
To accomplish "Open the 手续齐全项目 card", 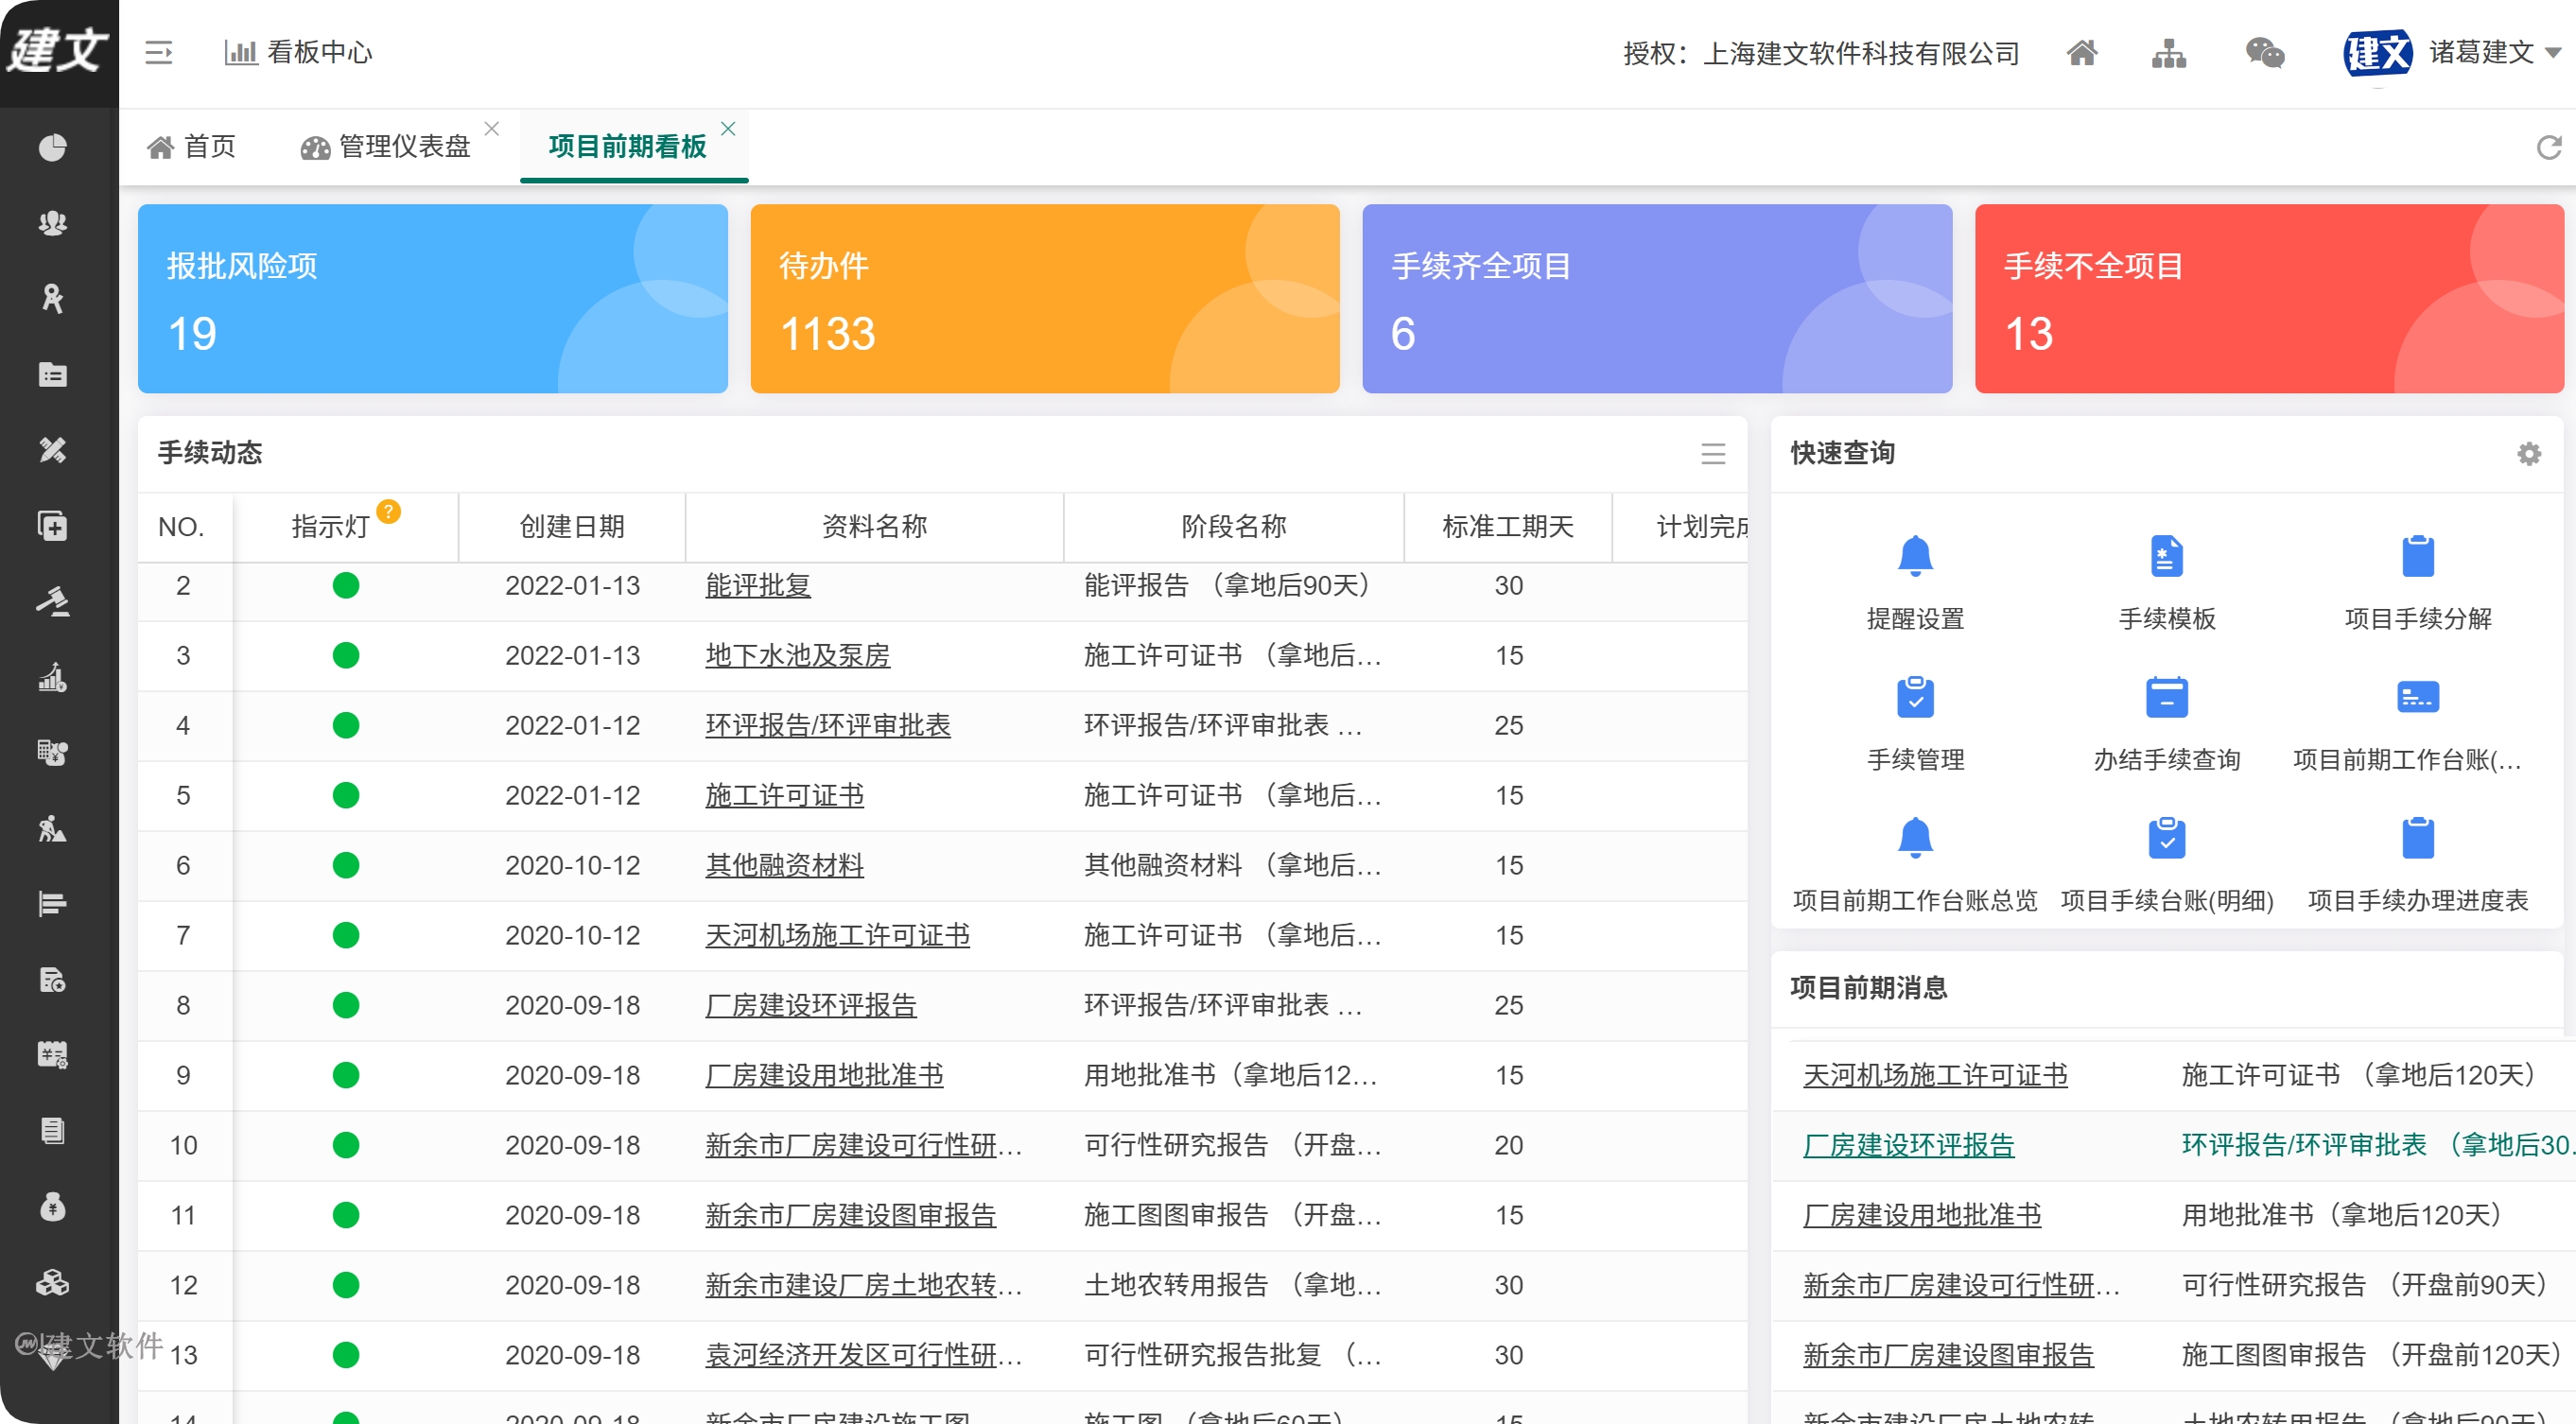I will pos(1657,298).
